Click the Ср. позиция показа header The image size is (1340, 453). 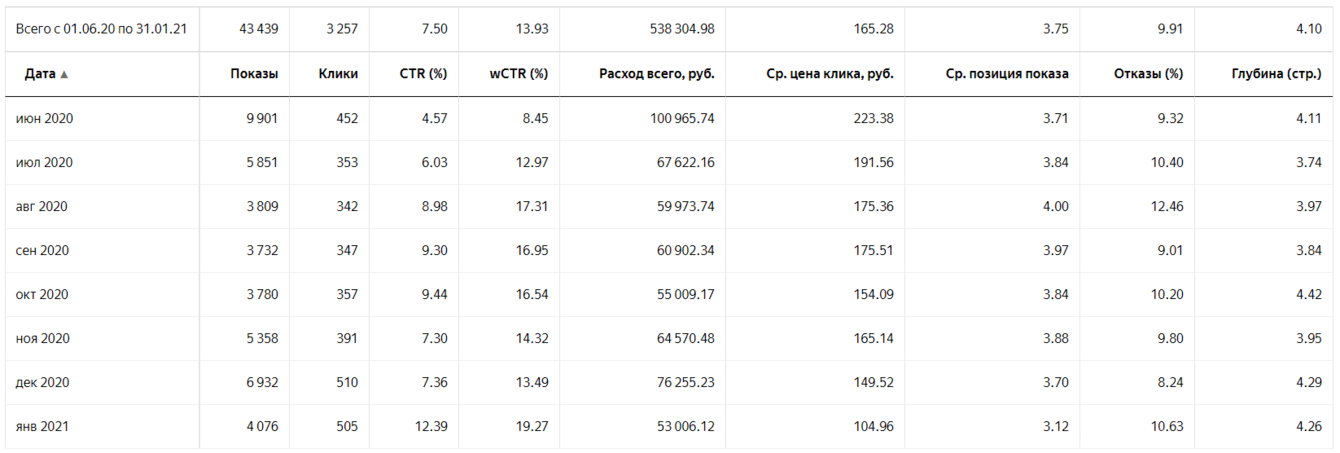pyautogui.click(x=1006, y=74)
